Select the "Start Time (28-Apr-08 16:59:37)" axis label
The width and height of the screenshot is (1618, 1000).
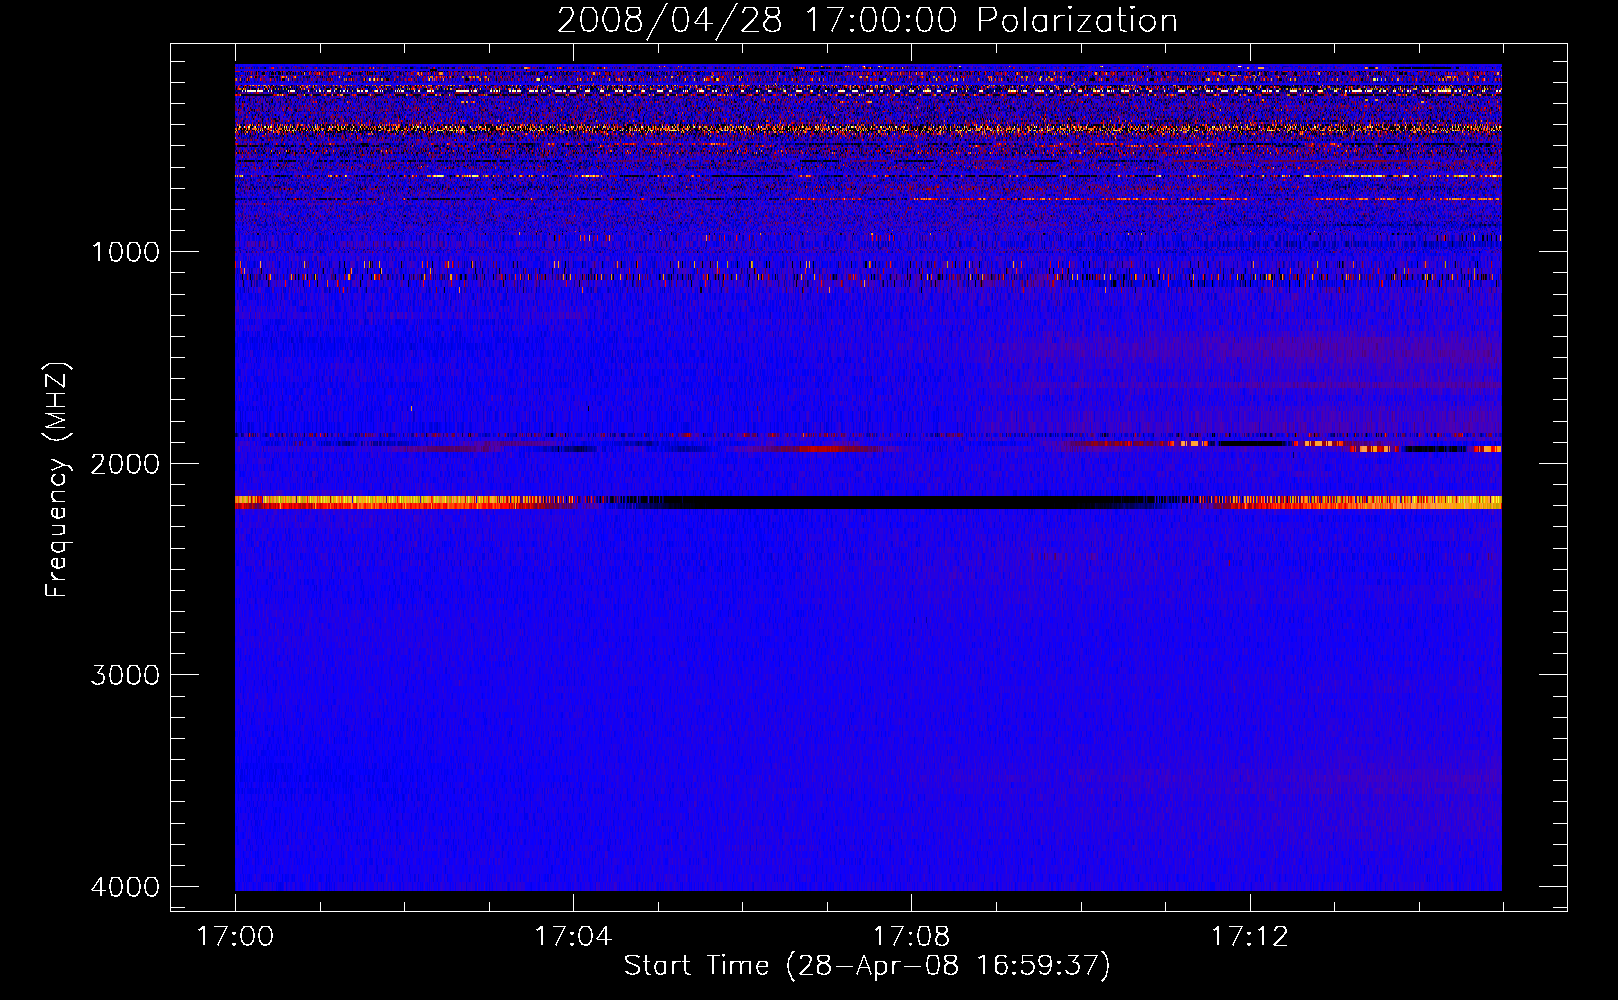point(867,966)
